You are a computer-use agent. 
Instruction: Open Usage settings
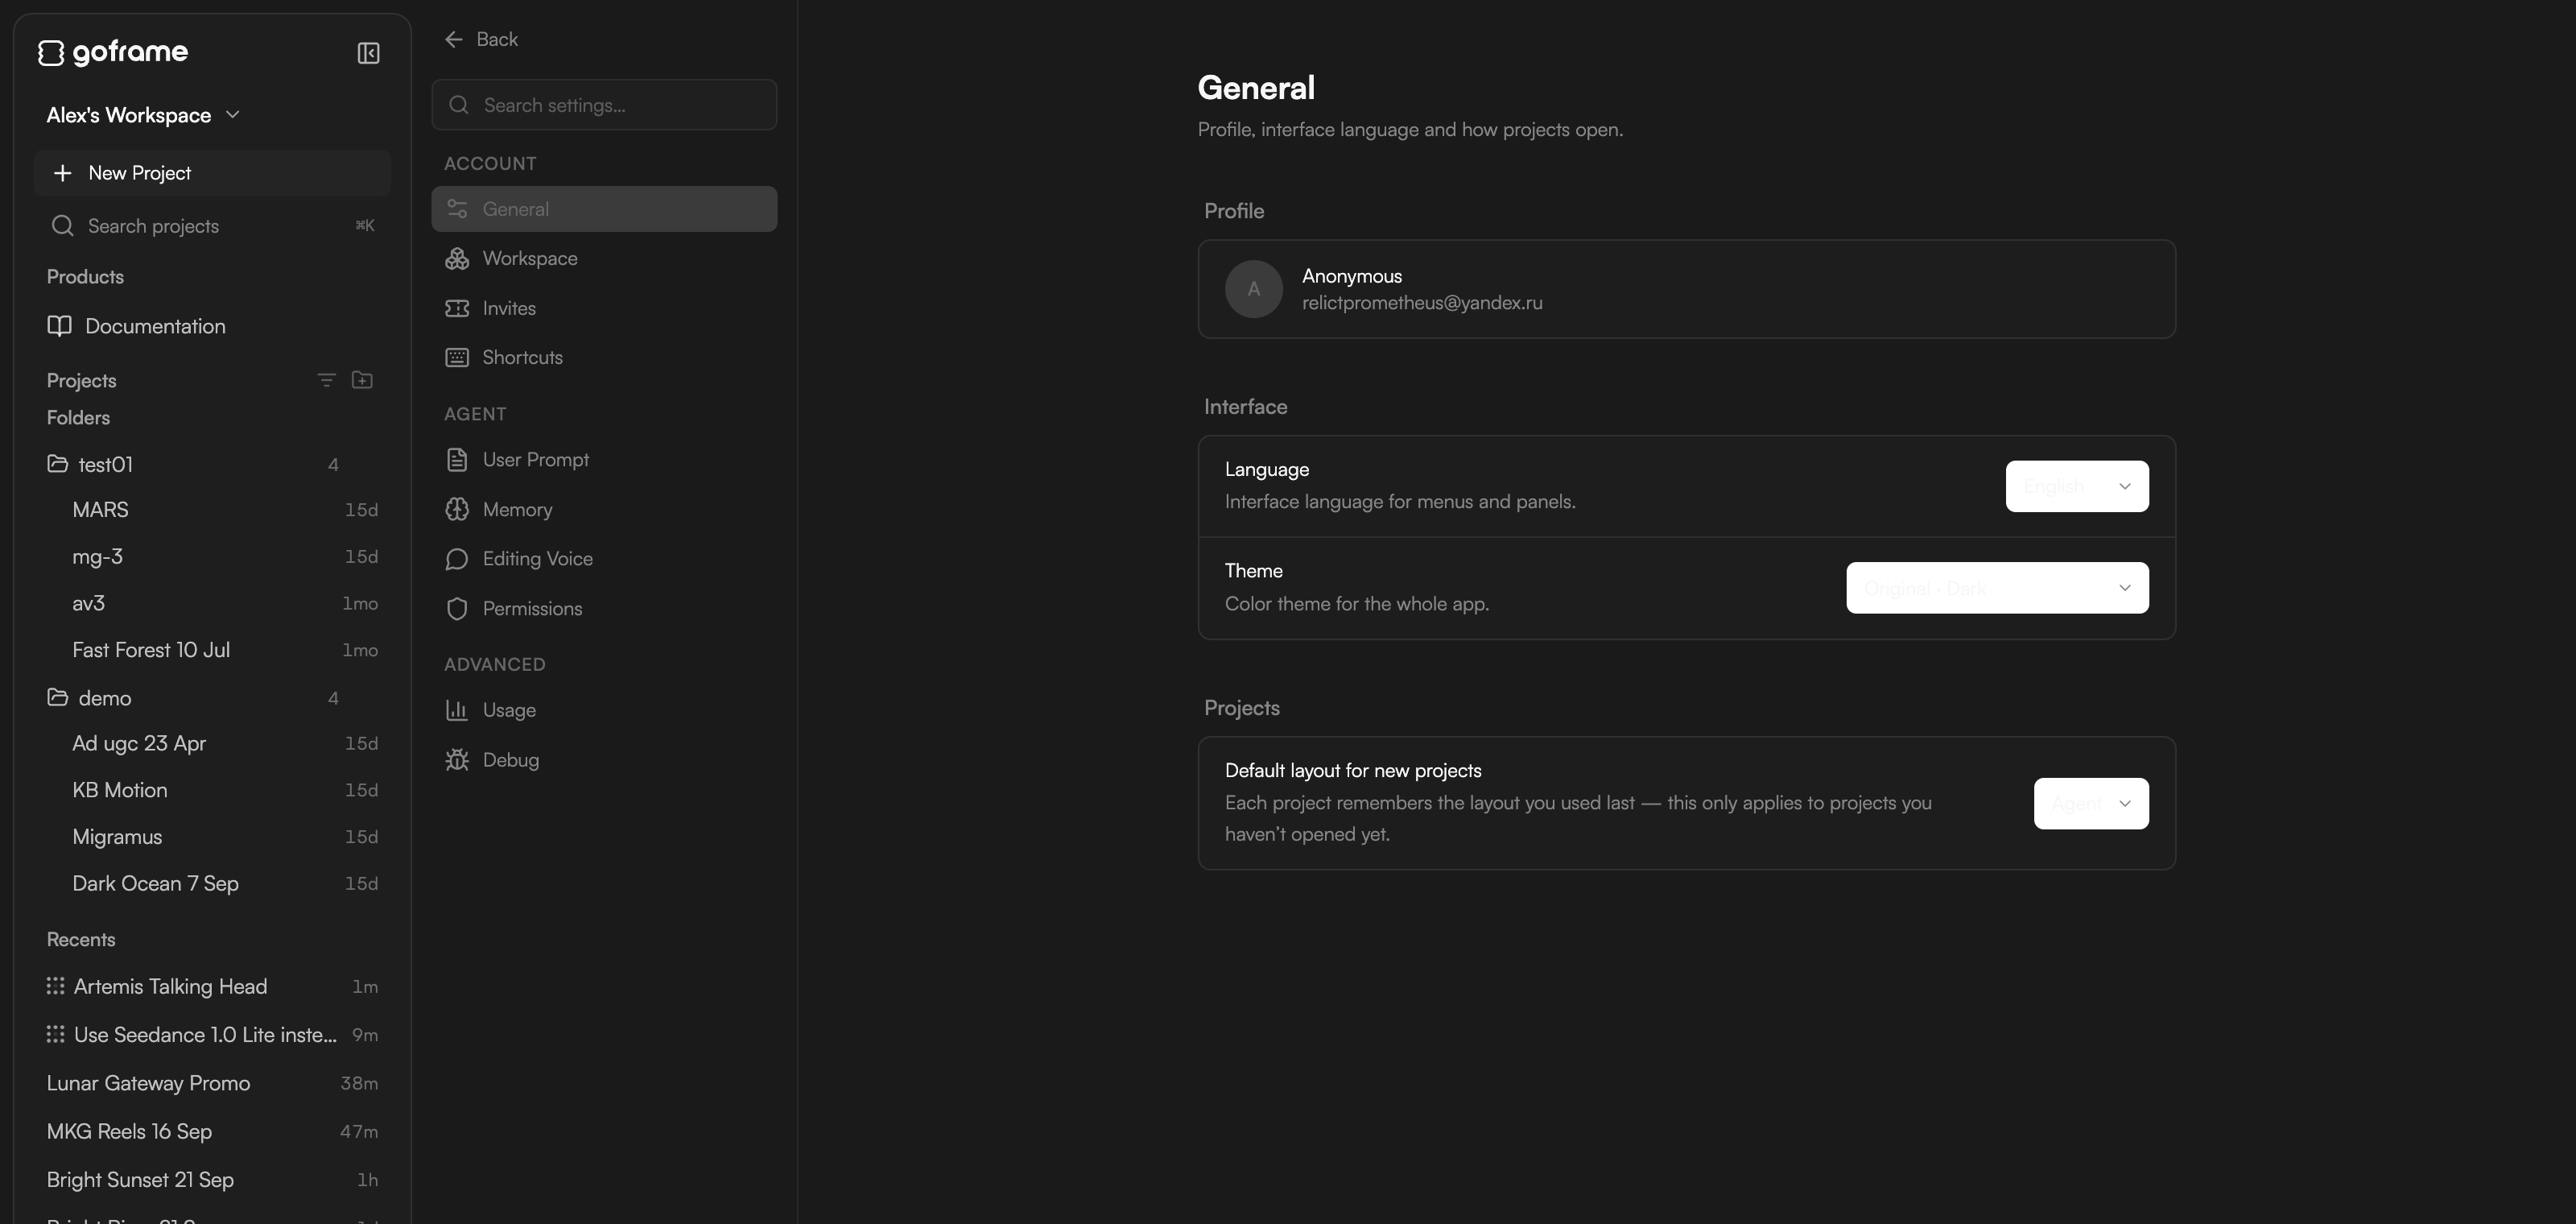pyautogui.click(x=604, y=710)
